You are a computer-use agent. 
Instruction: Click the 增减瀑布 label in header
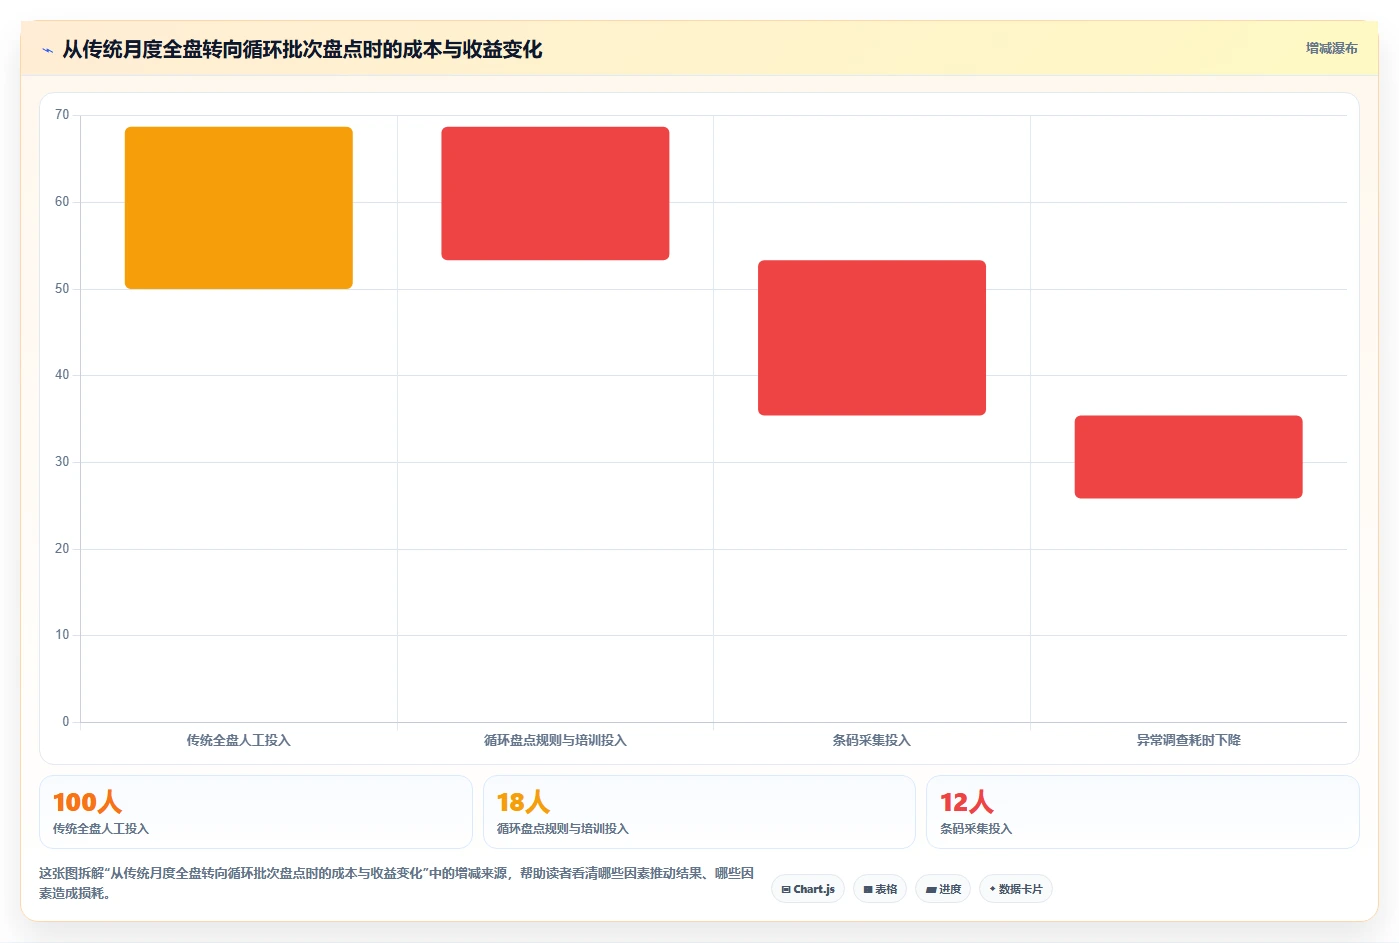tap(1331, 48)
